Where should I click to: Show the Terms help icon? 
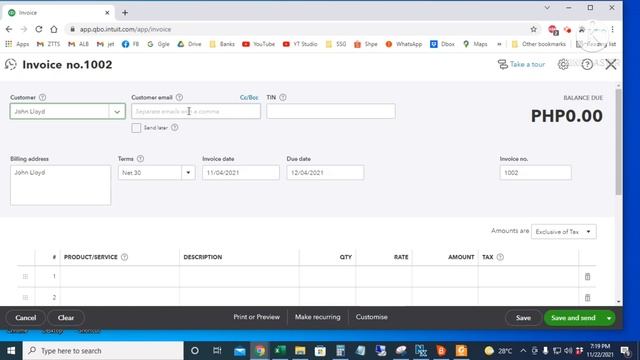[140, 159]
